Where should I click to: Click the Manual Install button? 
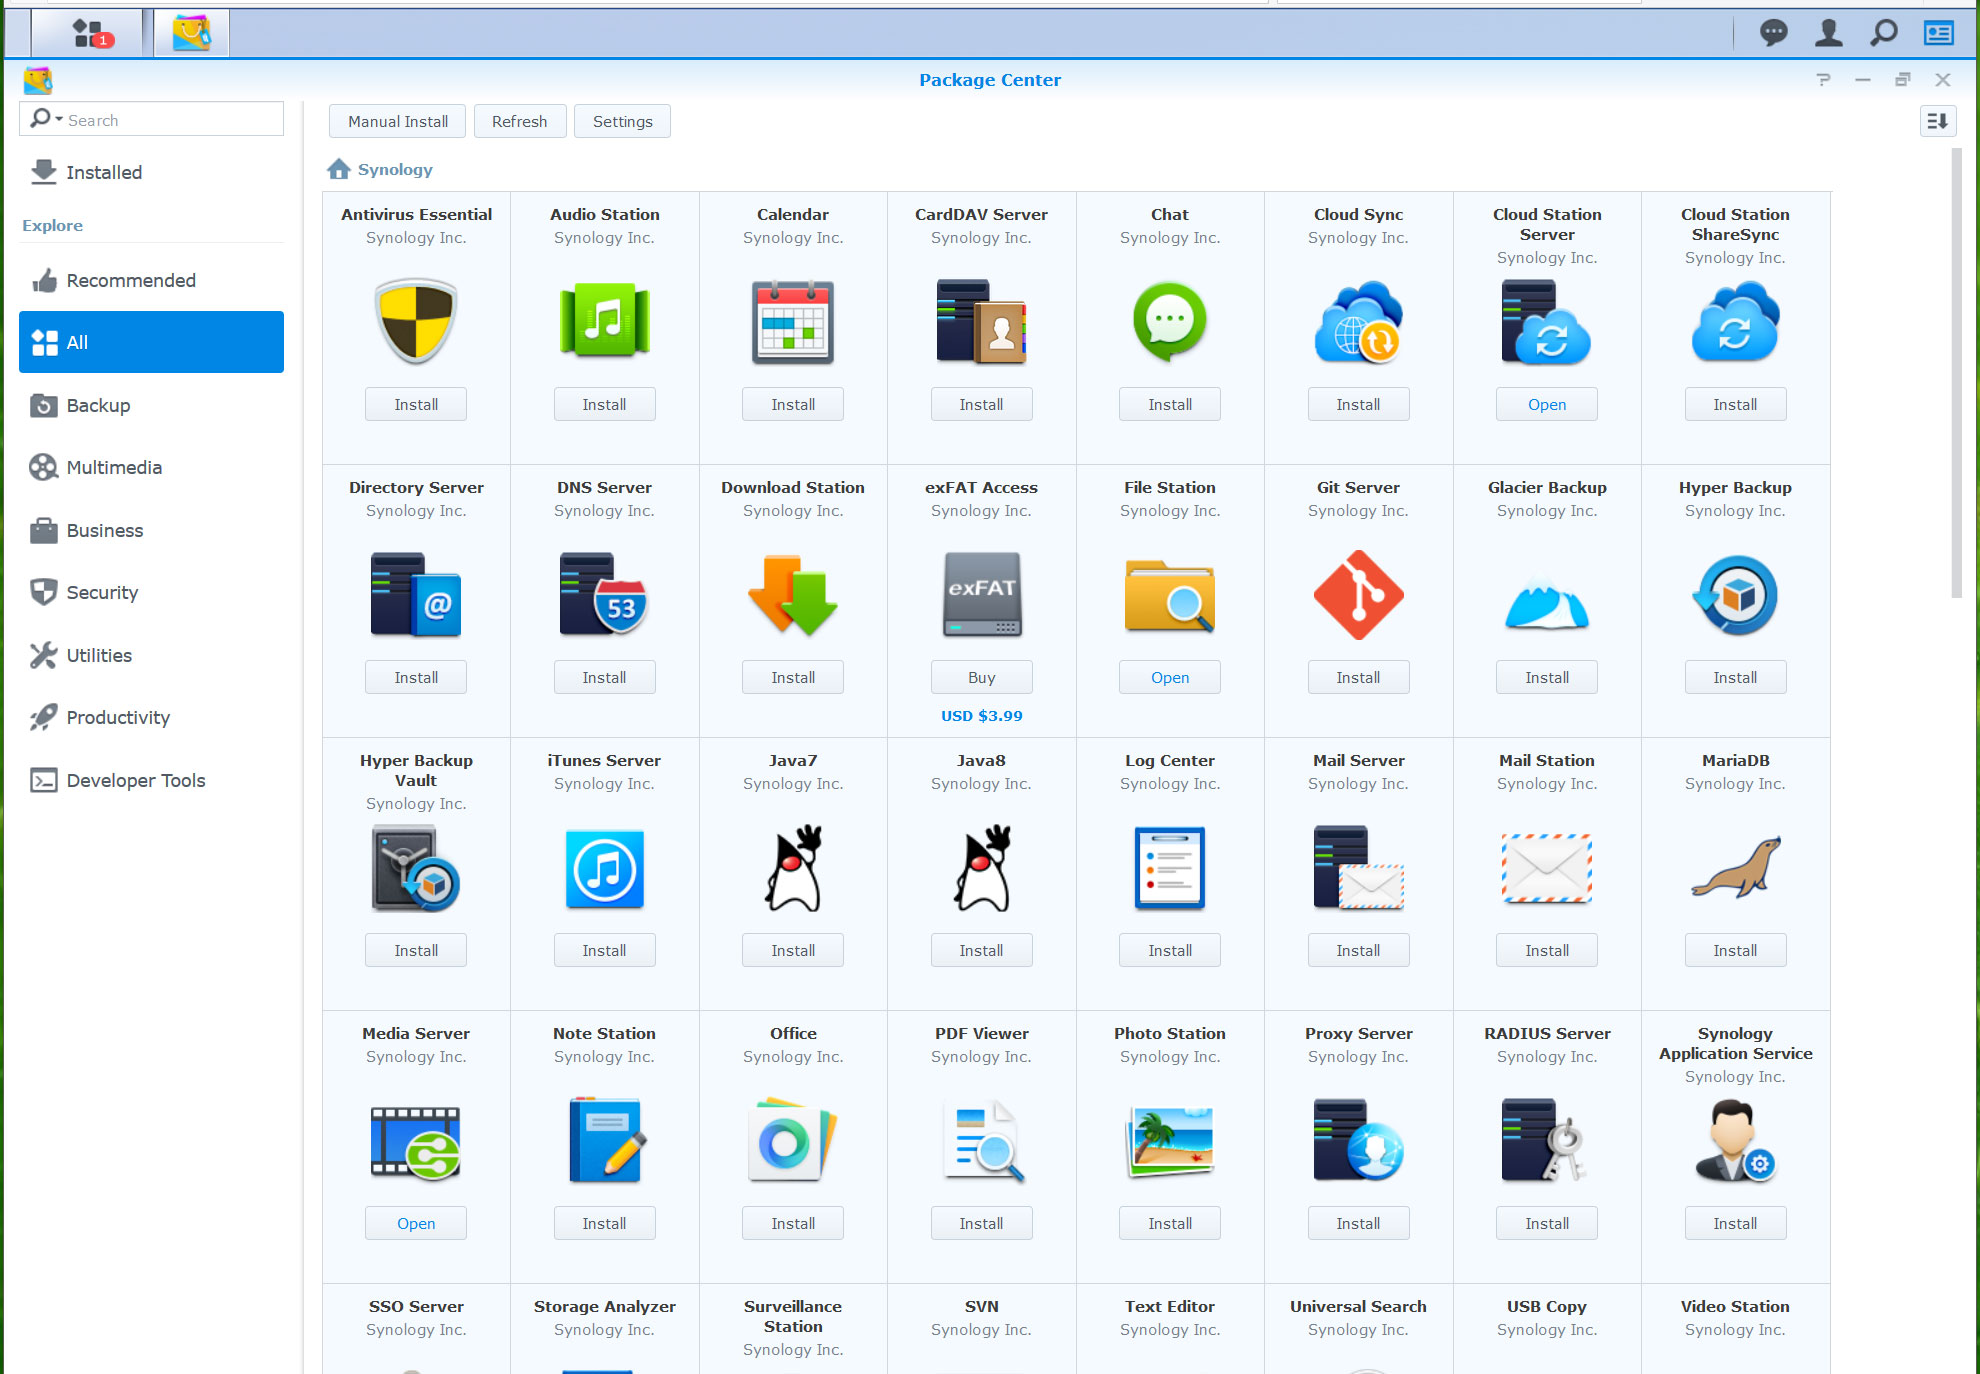coord(398,121)
